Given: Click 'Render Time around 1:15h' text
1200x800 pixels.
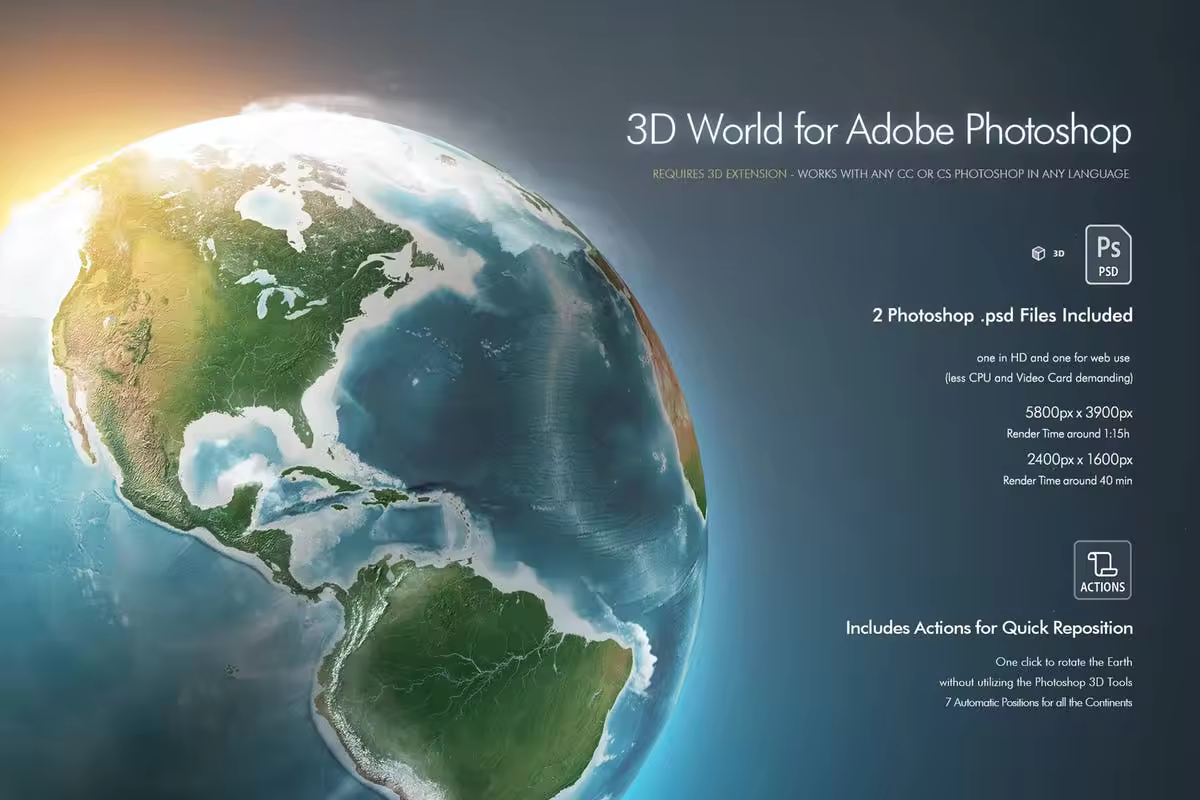Looking at the screenshot, I should tap(1068, 434).
